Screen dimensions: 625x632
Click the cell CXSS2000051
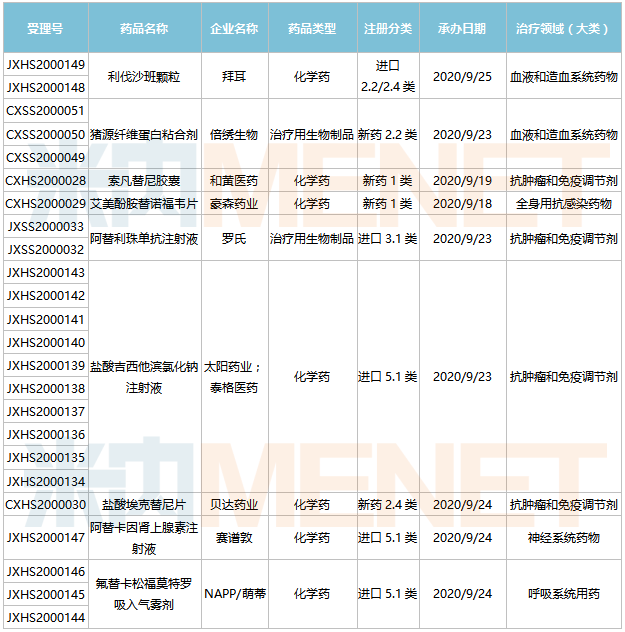tap(45, 111)
